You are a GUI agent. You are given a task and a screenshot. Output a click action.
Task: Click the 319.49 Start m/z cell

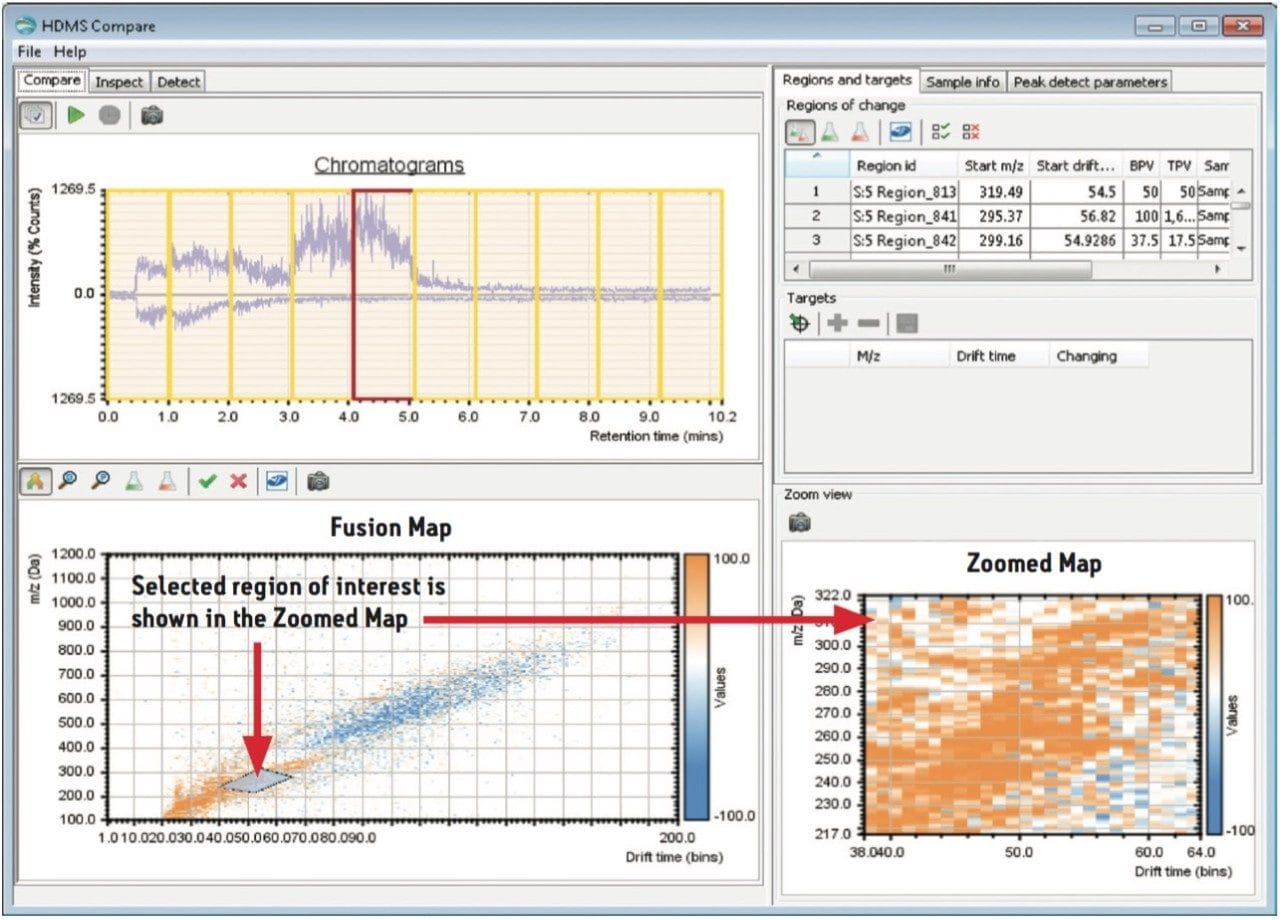(x=994, y=191)
